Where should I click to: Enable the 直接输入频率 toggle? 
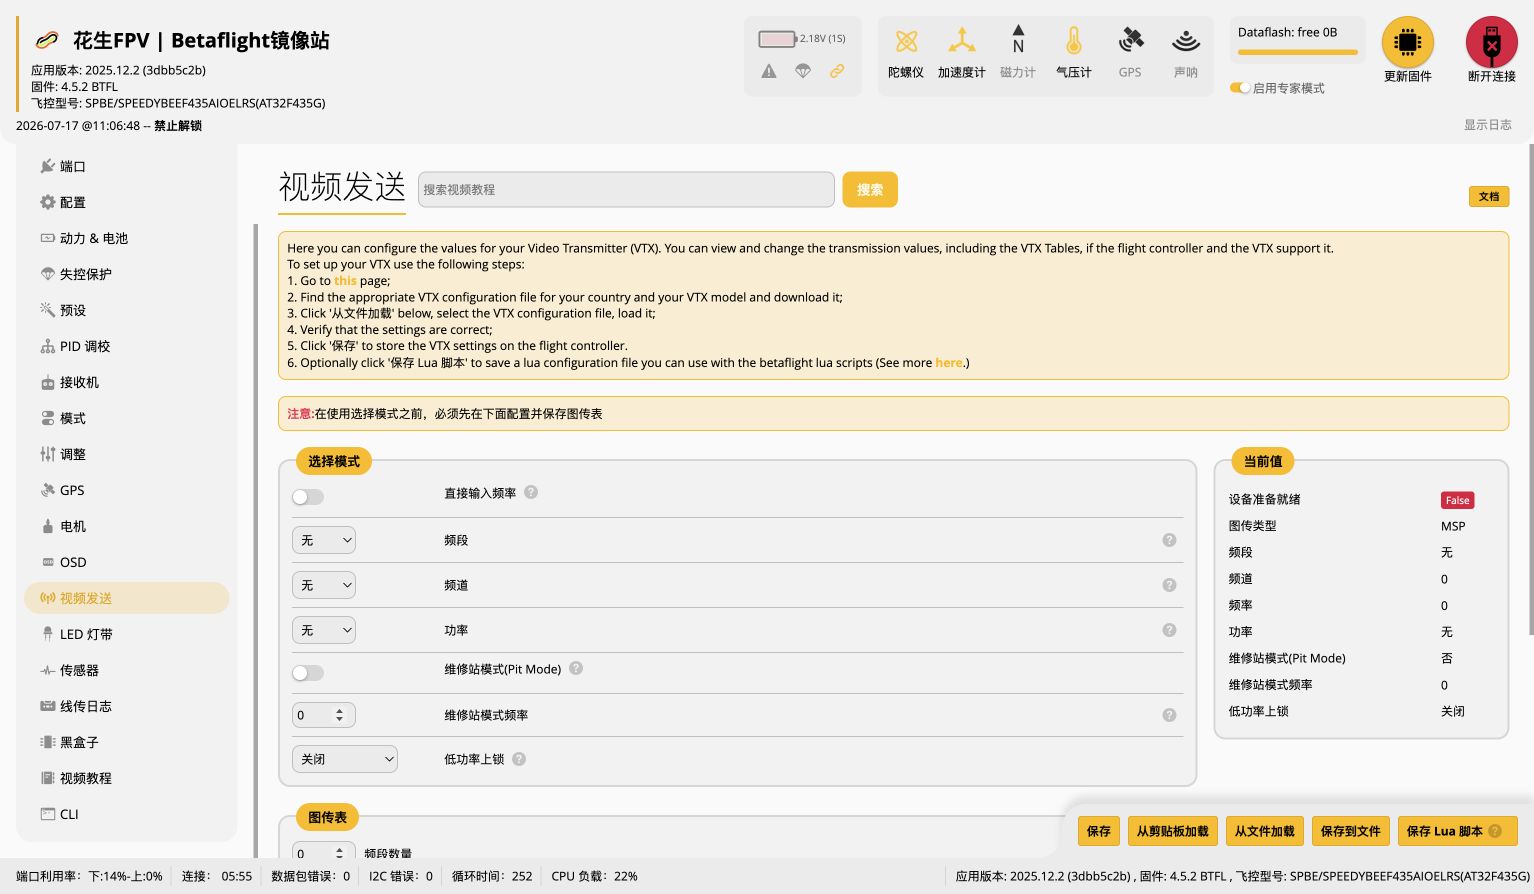308,497
